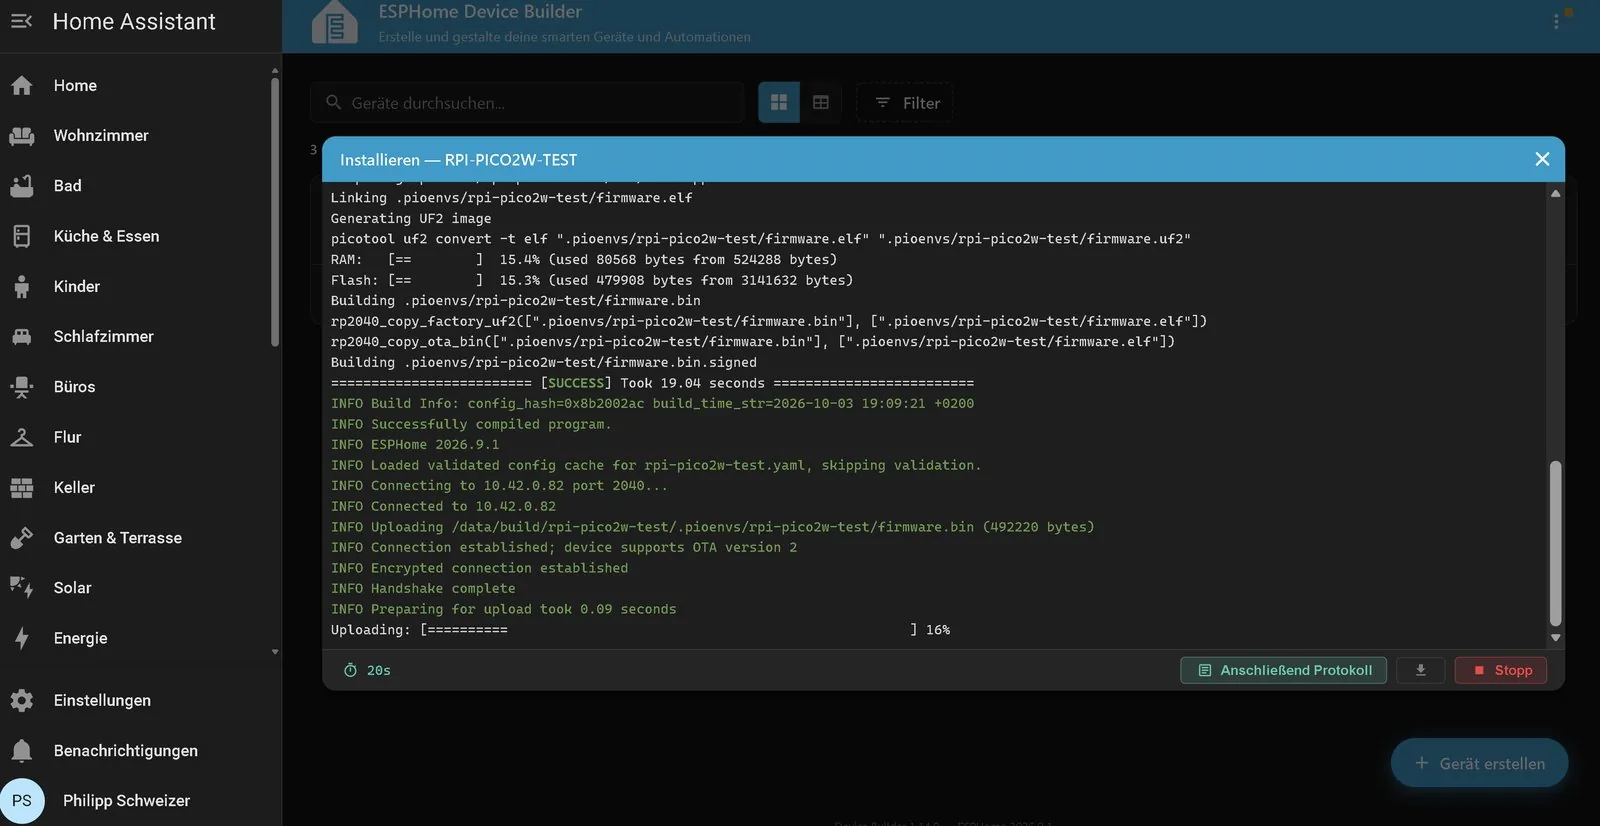Click the Solar panel icon

click(x=22, y=588)
